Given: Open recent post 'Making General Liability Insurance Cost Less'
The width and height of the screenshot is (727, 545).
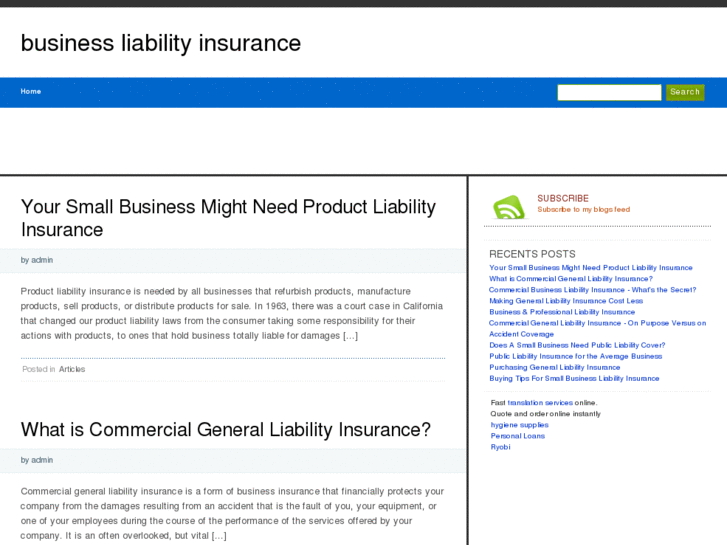Looking at the screenshot, I should (x=566, y=301).
